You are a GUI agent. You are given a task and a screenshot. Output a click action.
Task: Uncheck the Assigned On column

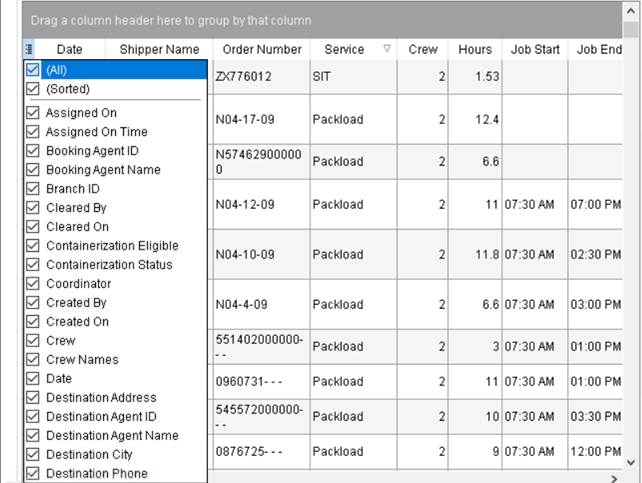[33, 113]
